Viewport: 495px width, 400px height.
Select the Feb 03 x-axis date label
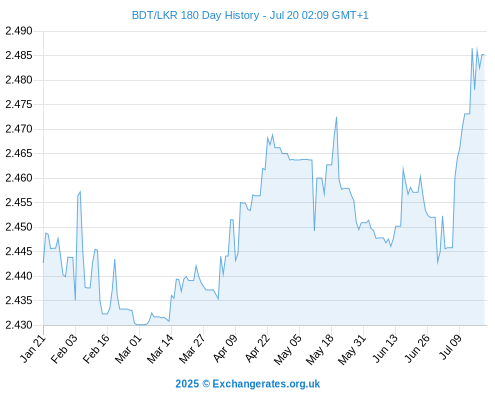[64, 348]
